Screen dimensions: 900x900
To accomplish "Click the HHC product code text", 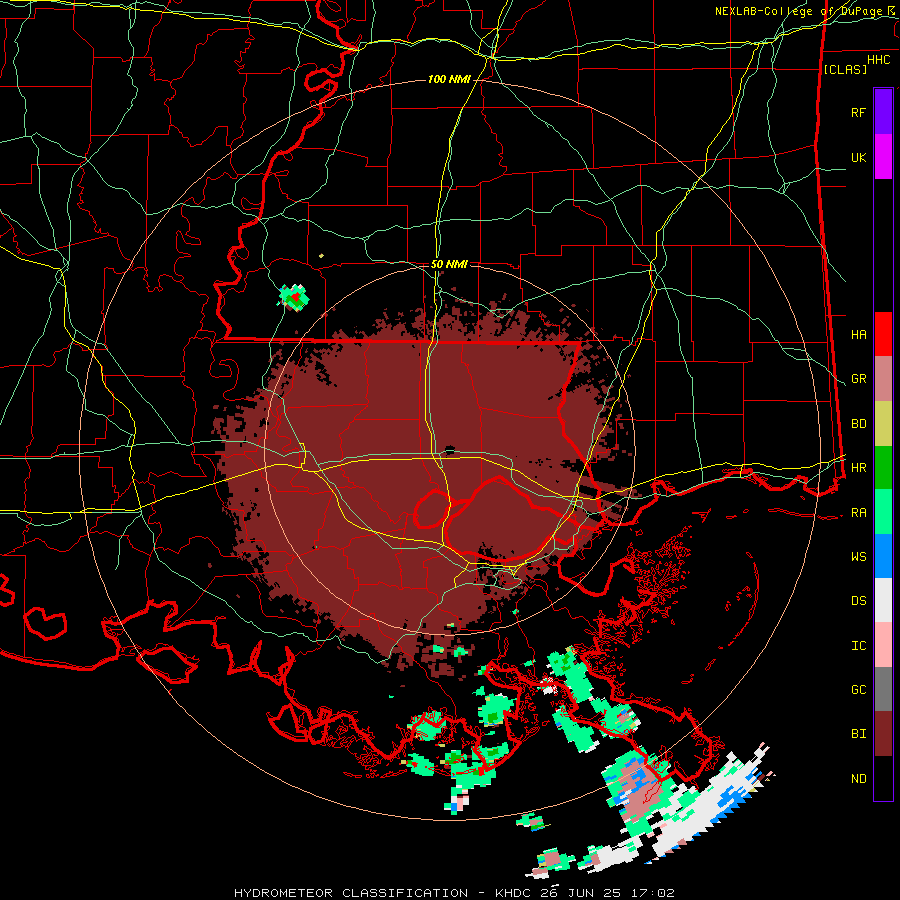I will coord(879,60).
